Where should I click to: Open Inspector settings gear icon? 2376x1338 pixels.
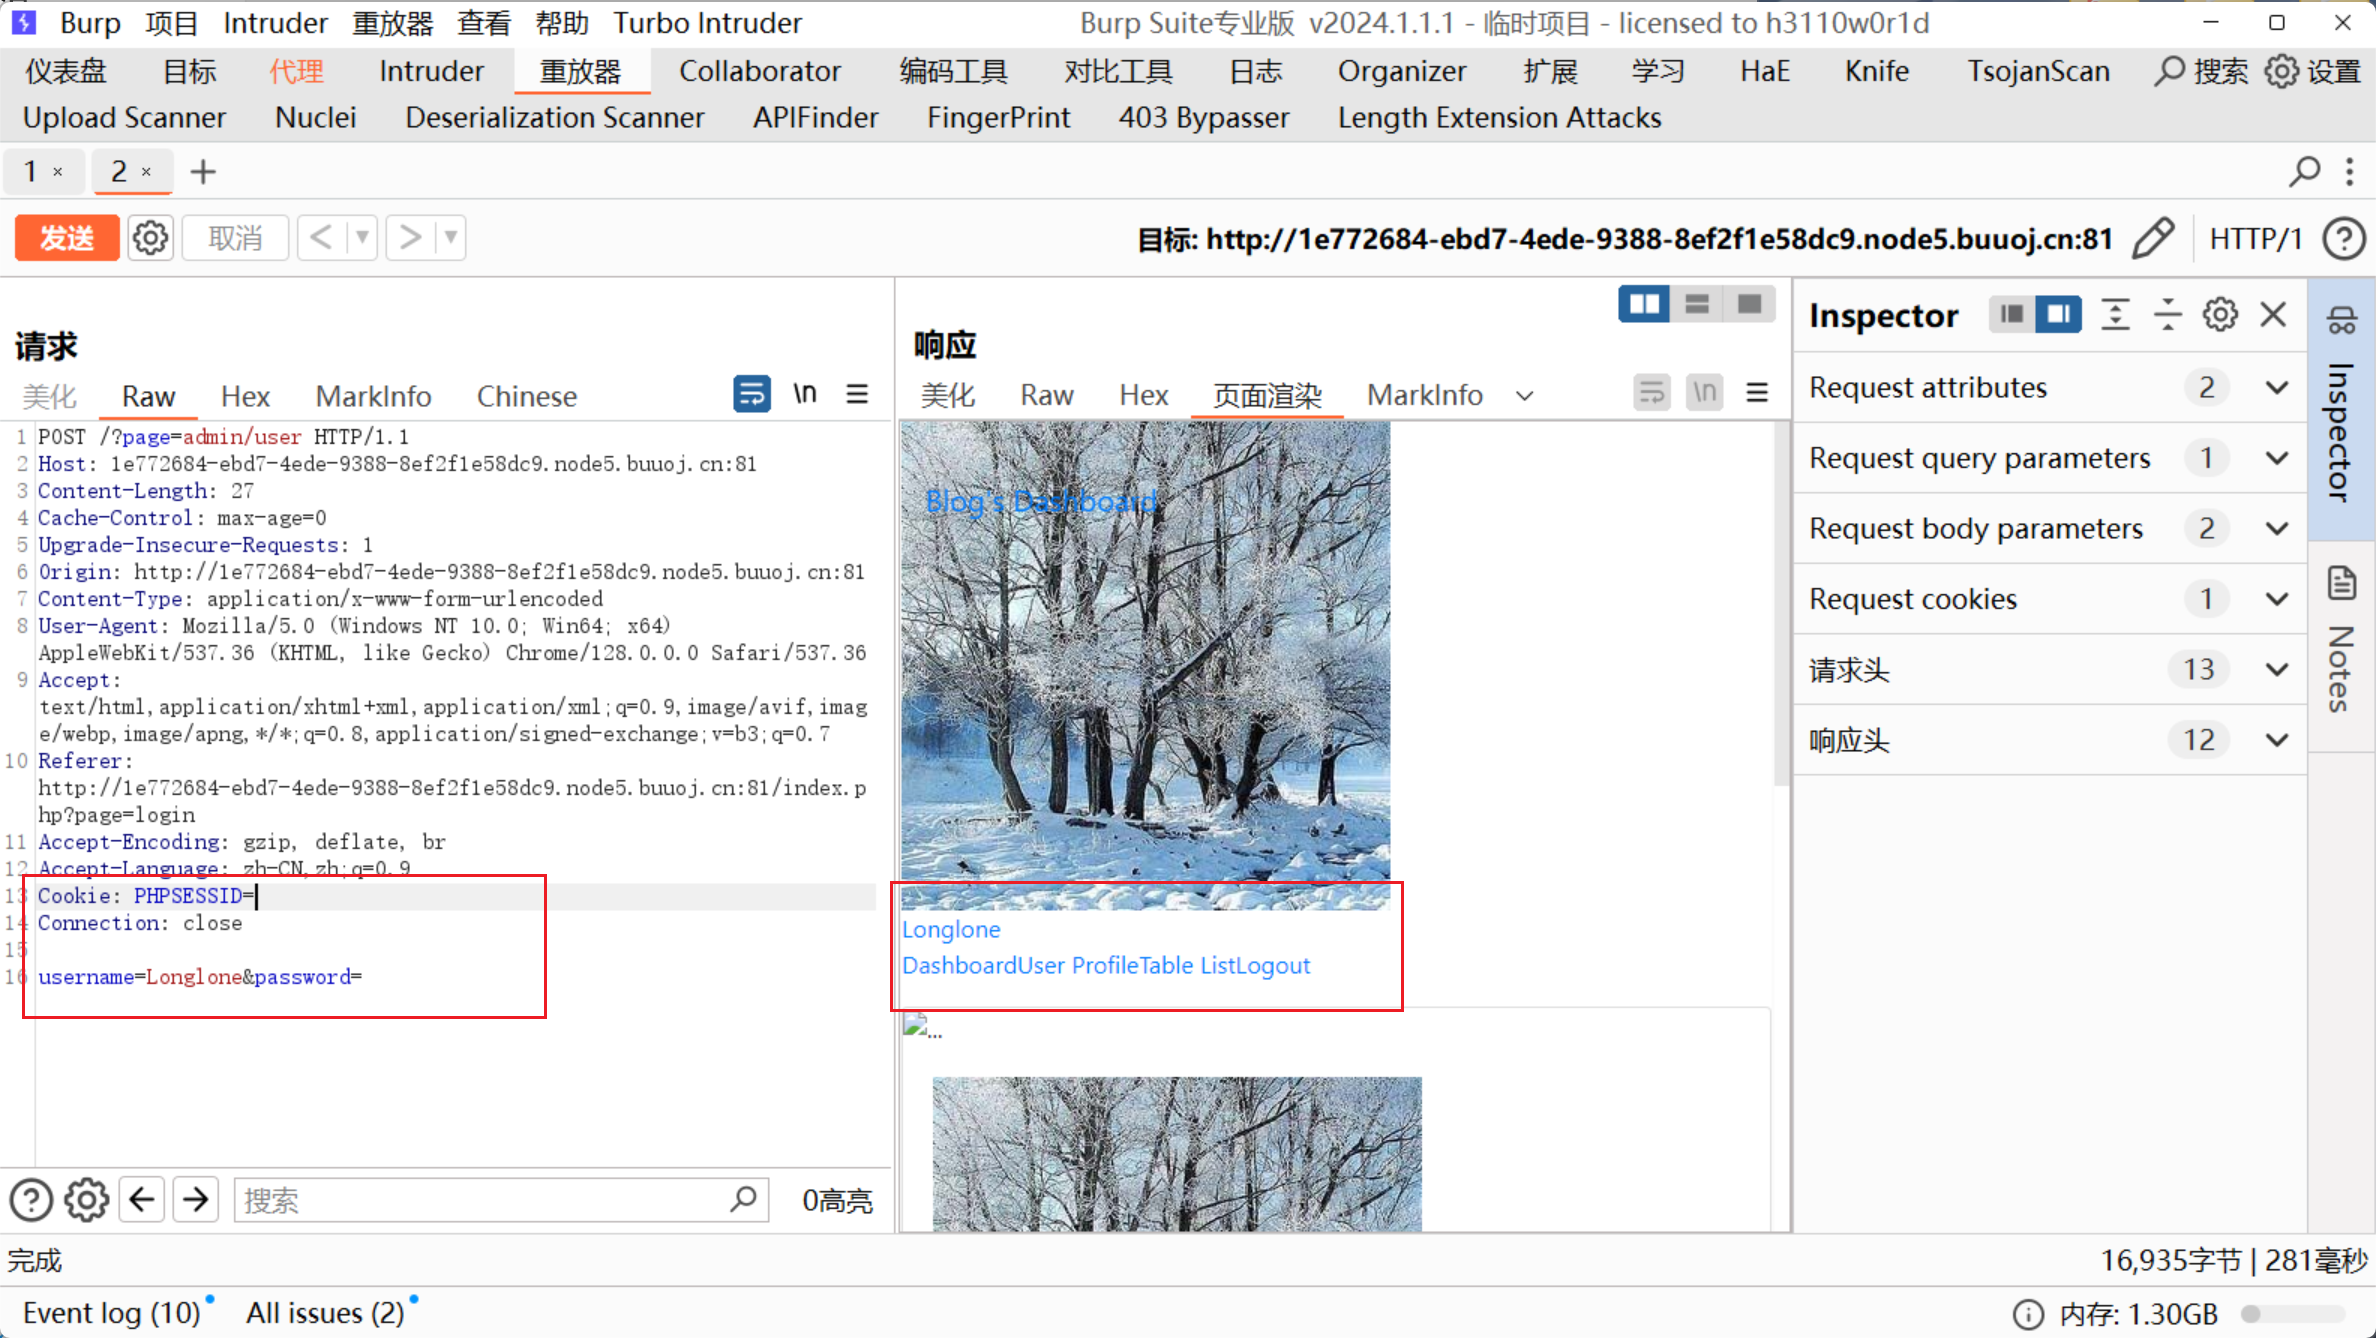[2220, 315]
